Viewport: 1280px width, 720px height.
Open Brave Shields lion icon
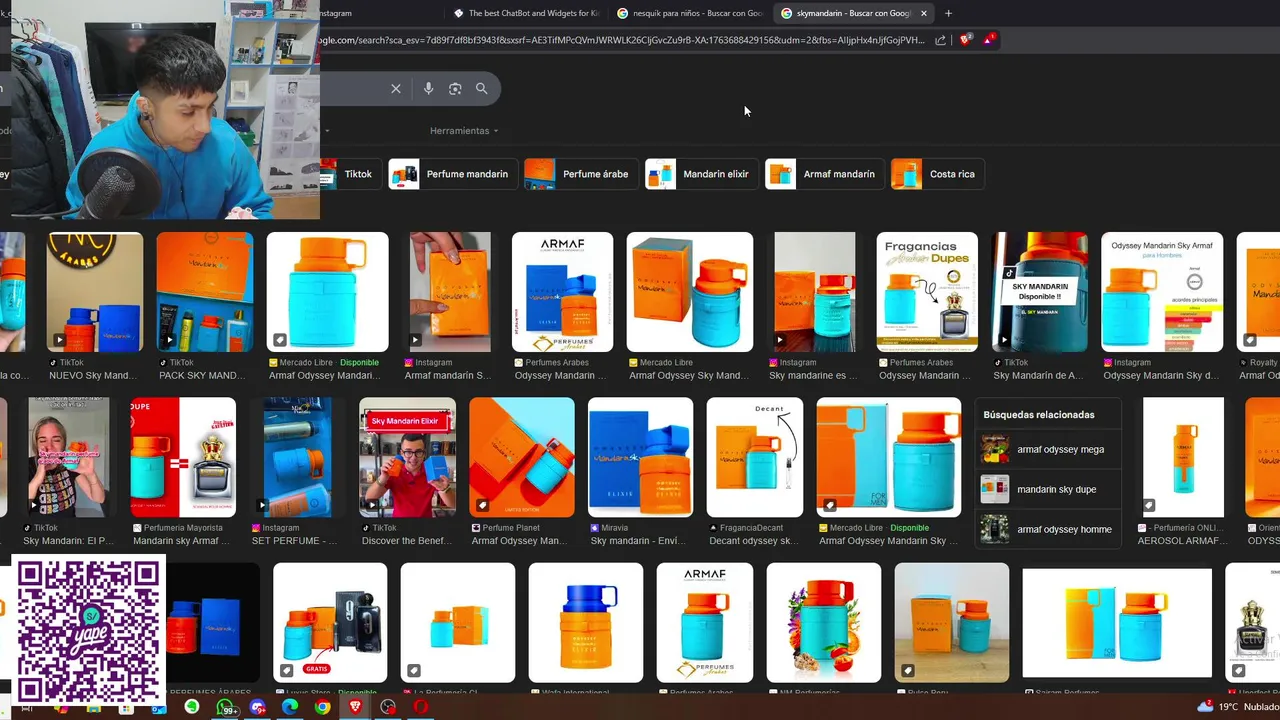965,40
